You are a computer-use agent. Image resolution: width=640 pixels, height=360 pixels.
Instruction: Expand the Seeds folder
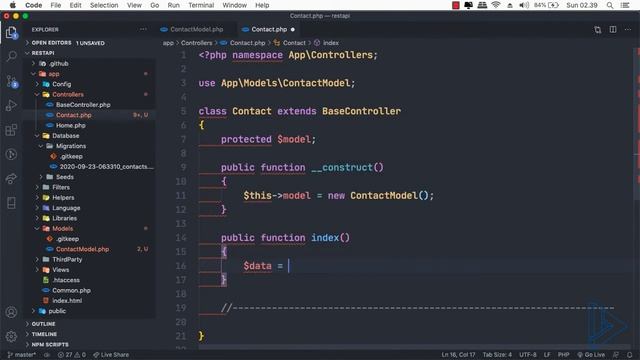point(65,177)
